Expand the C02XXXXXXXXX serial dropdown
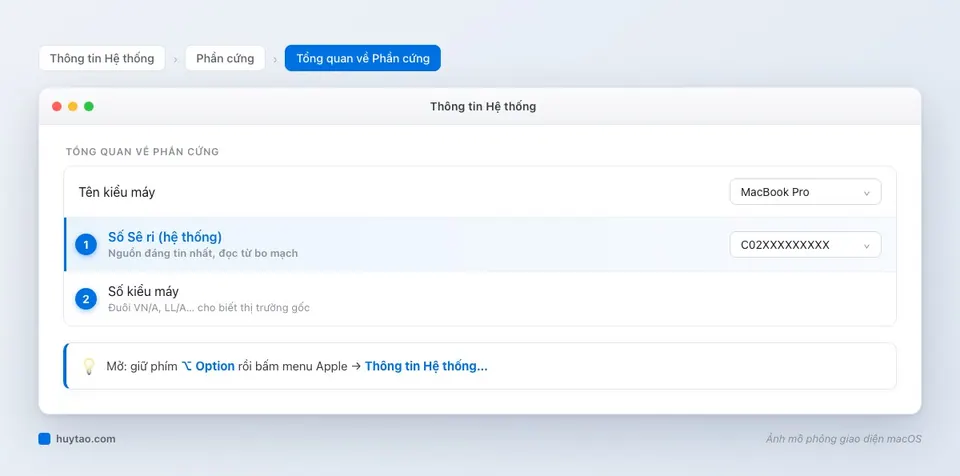This screenshot has width=960, height=476. tap(805, 244)
